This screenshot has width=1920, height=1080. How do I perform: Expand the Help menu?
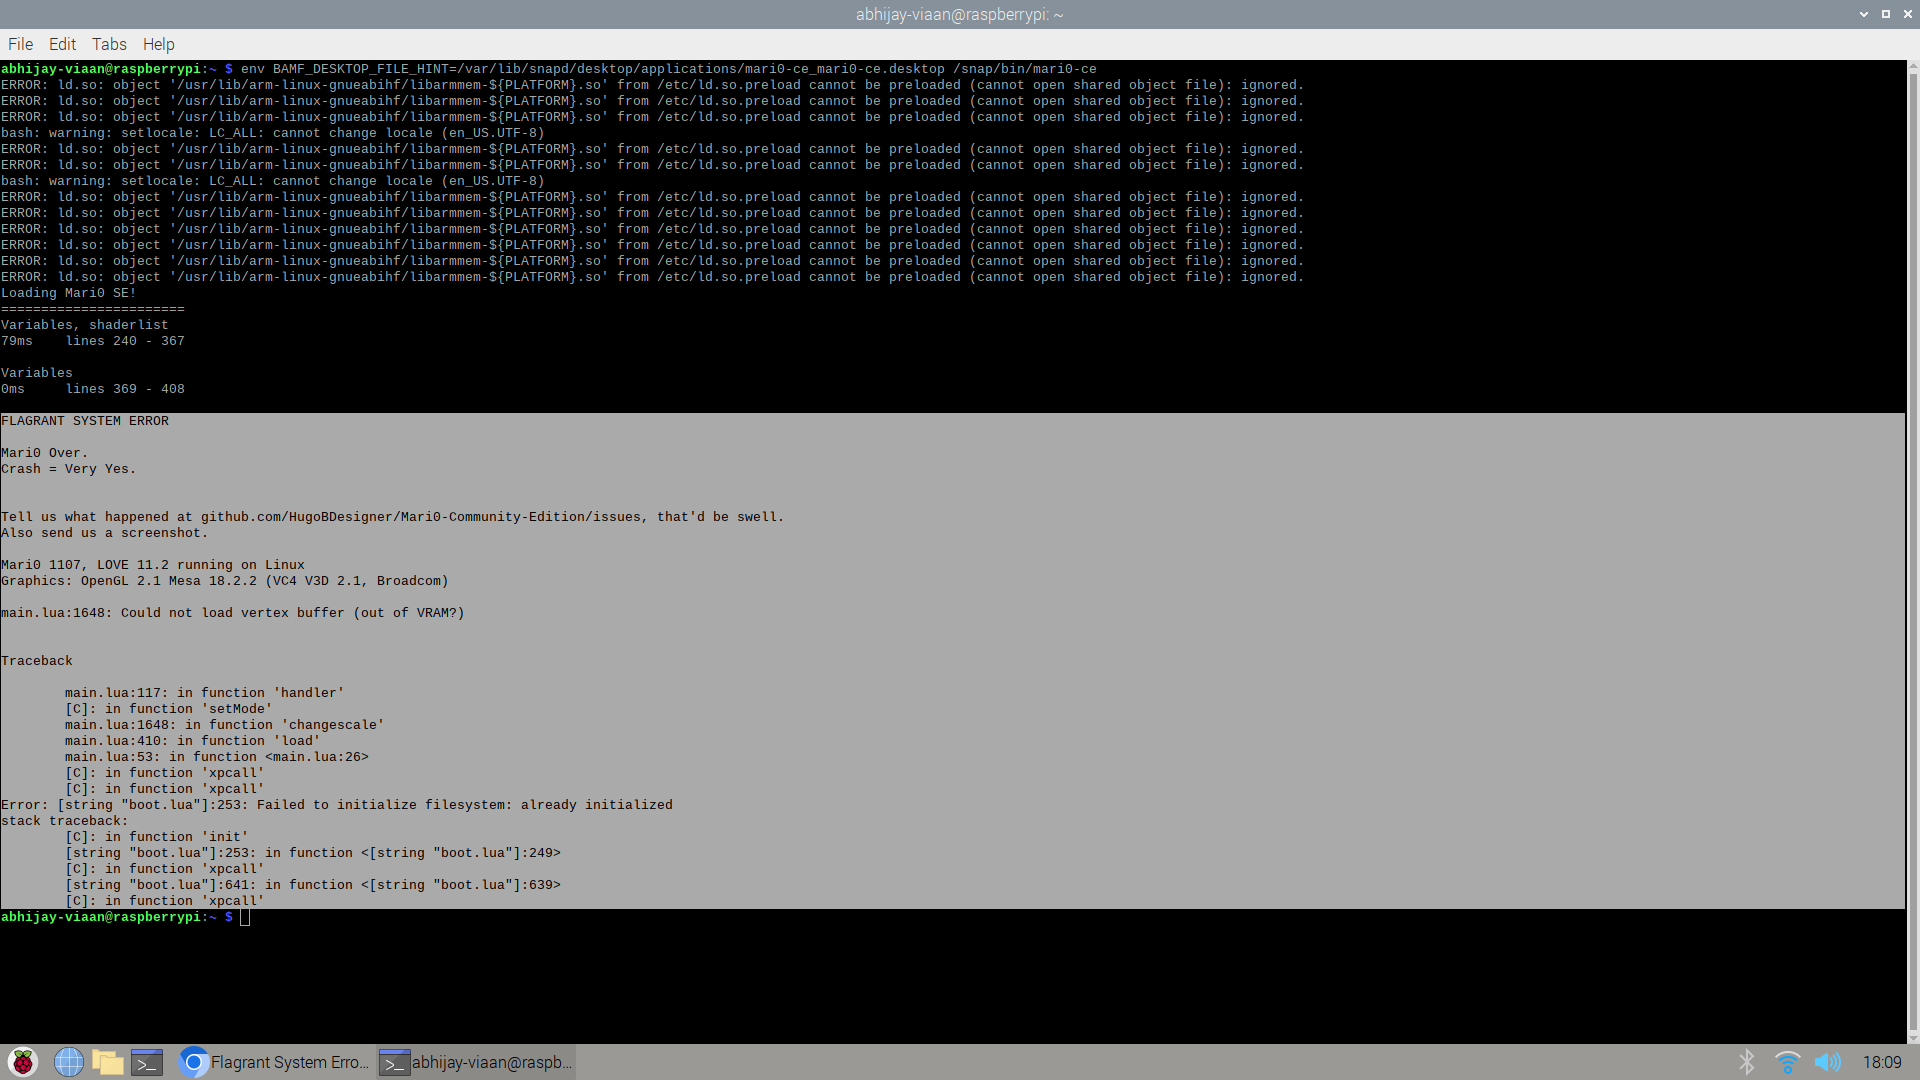tap(158, 44)
